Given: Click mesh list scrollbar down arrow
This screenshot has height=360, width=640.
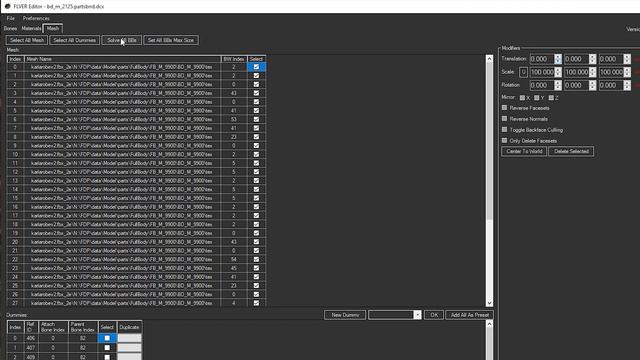Looking at the screenshot, I should point(489,303).
